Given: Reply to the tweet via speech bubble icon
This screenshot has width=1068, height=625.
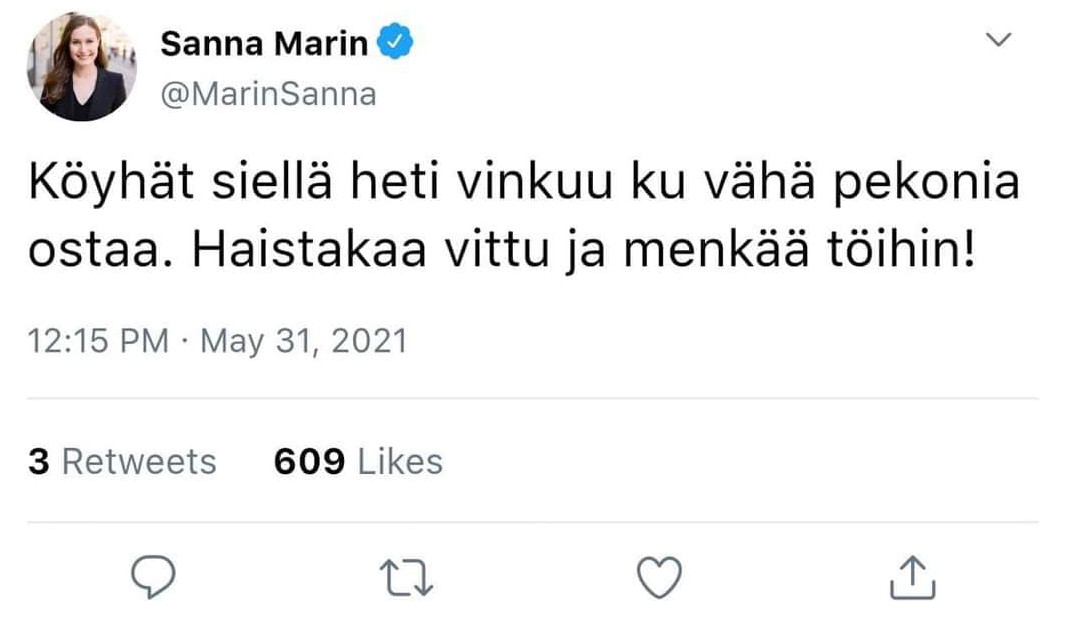Looking at the screenshot, I should coord(153,577).
